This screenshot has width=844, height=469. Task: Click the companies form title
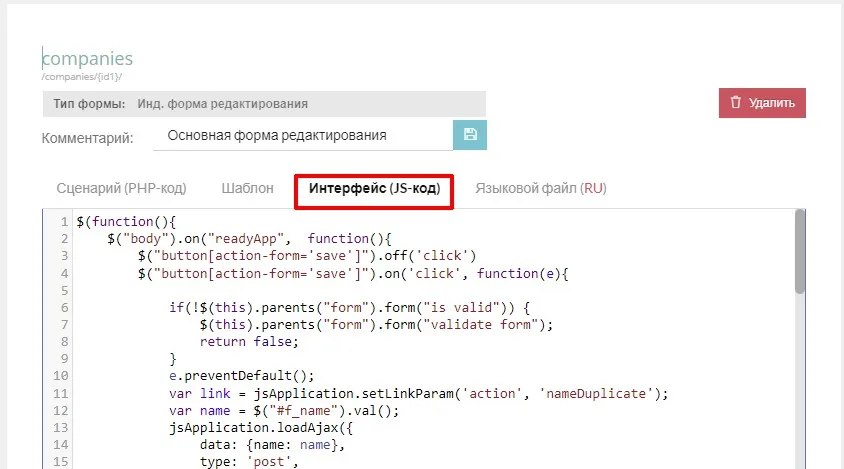click(x=87, y=60)
